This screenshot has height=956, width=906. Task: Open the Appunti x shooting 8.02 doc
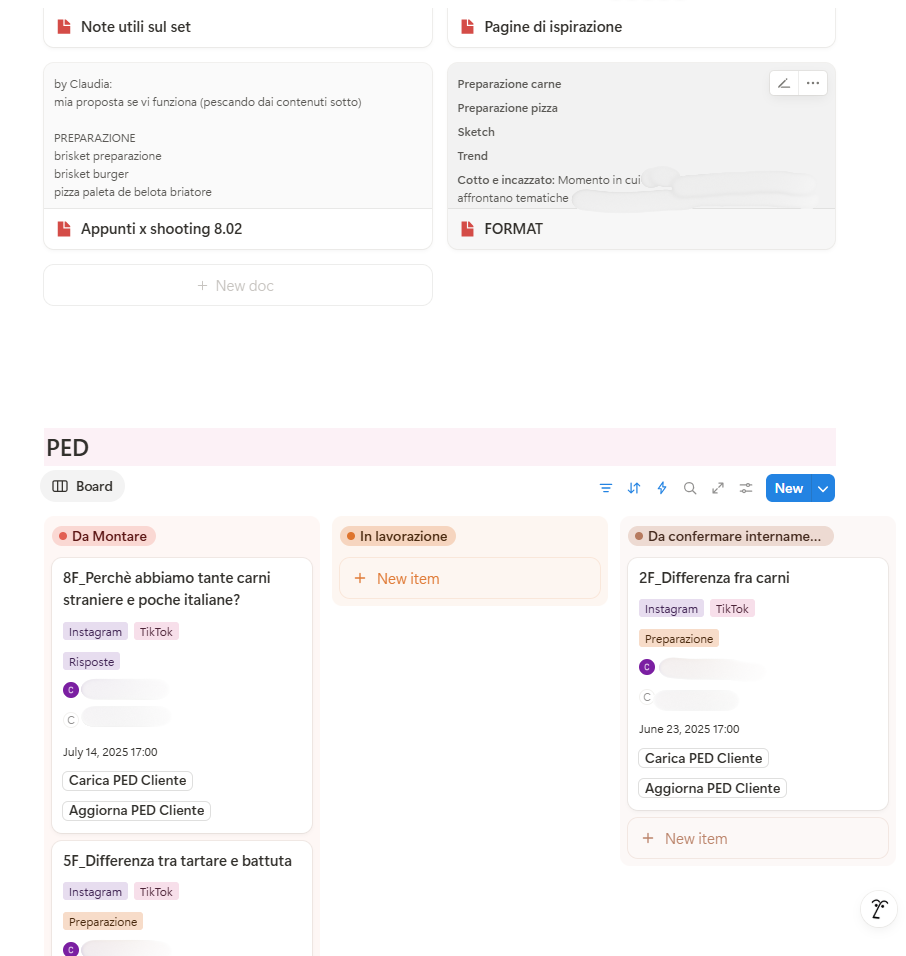162,229
